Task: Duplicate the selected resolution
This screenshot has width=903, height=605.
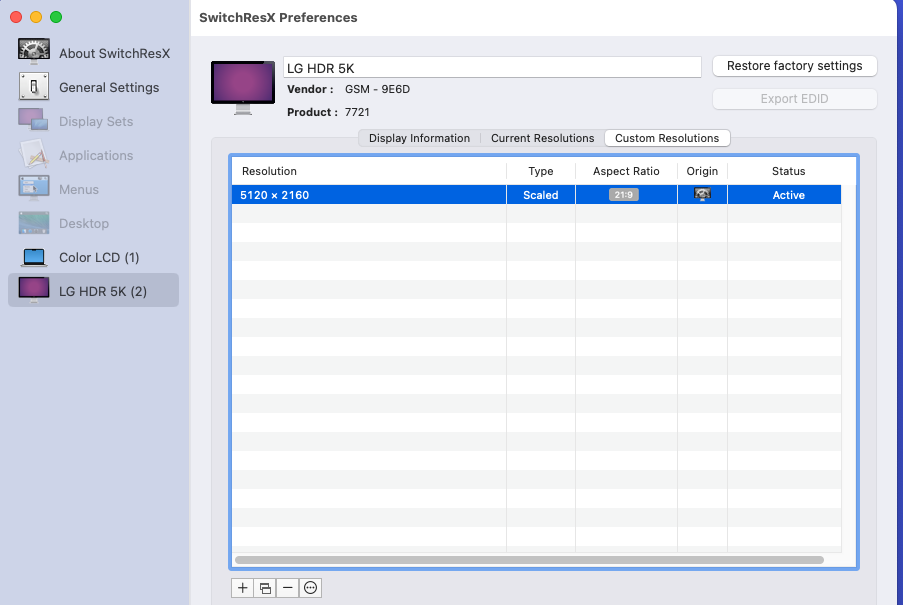Action: pyautogui.click(x=265, y=588)
